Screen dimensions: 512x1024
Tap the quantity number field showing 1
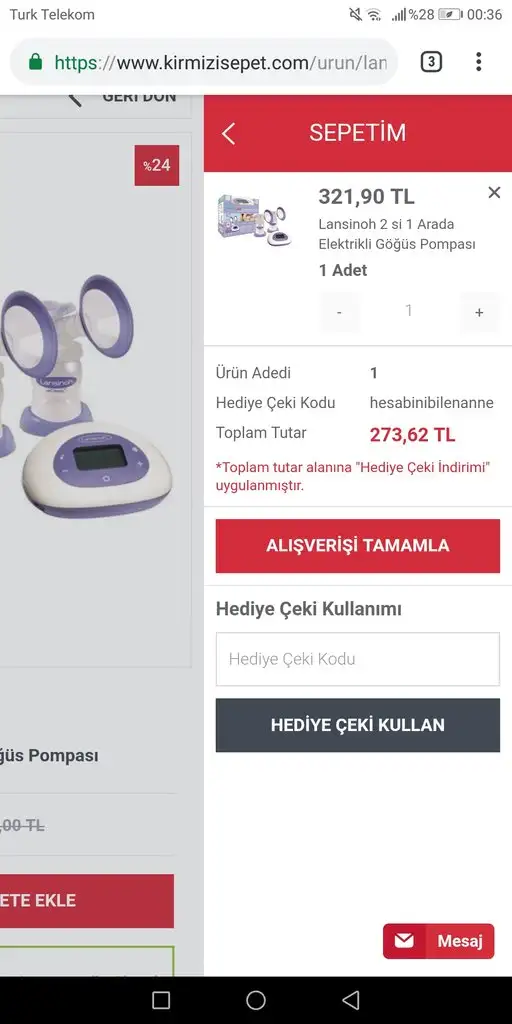[x=409, y=311]
